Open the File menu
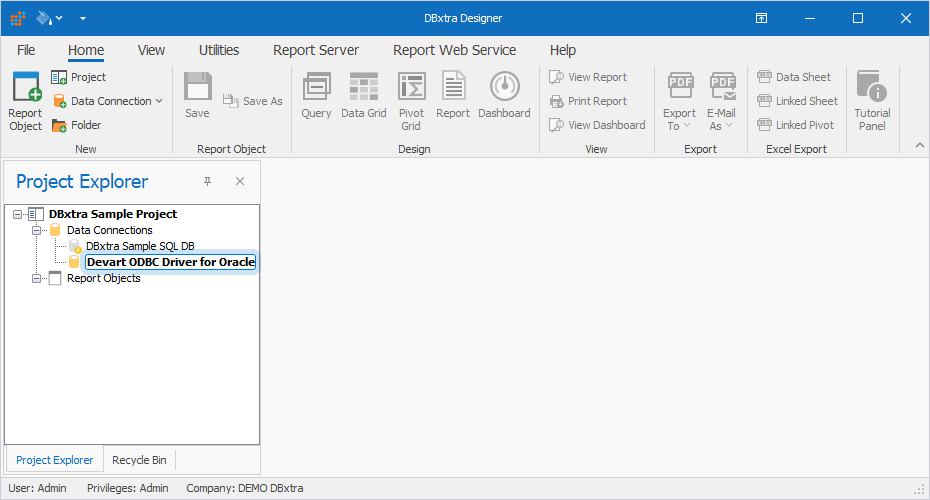This screenshot has height=500, width=930. 26,50
